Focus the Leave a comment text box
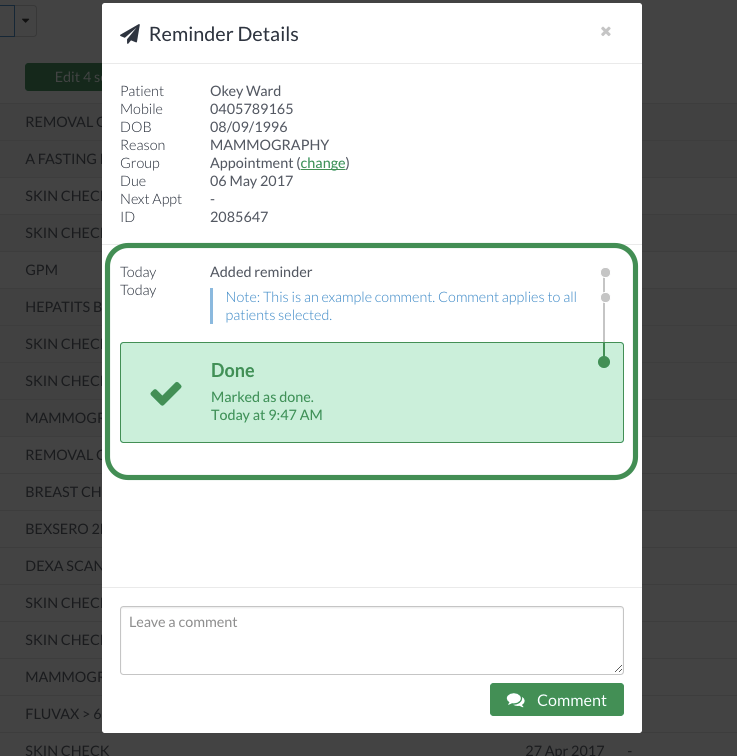Viewport: 737px width, 756px height. tap(372, 640)
